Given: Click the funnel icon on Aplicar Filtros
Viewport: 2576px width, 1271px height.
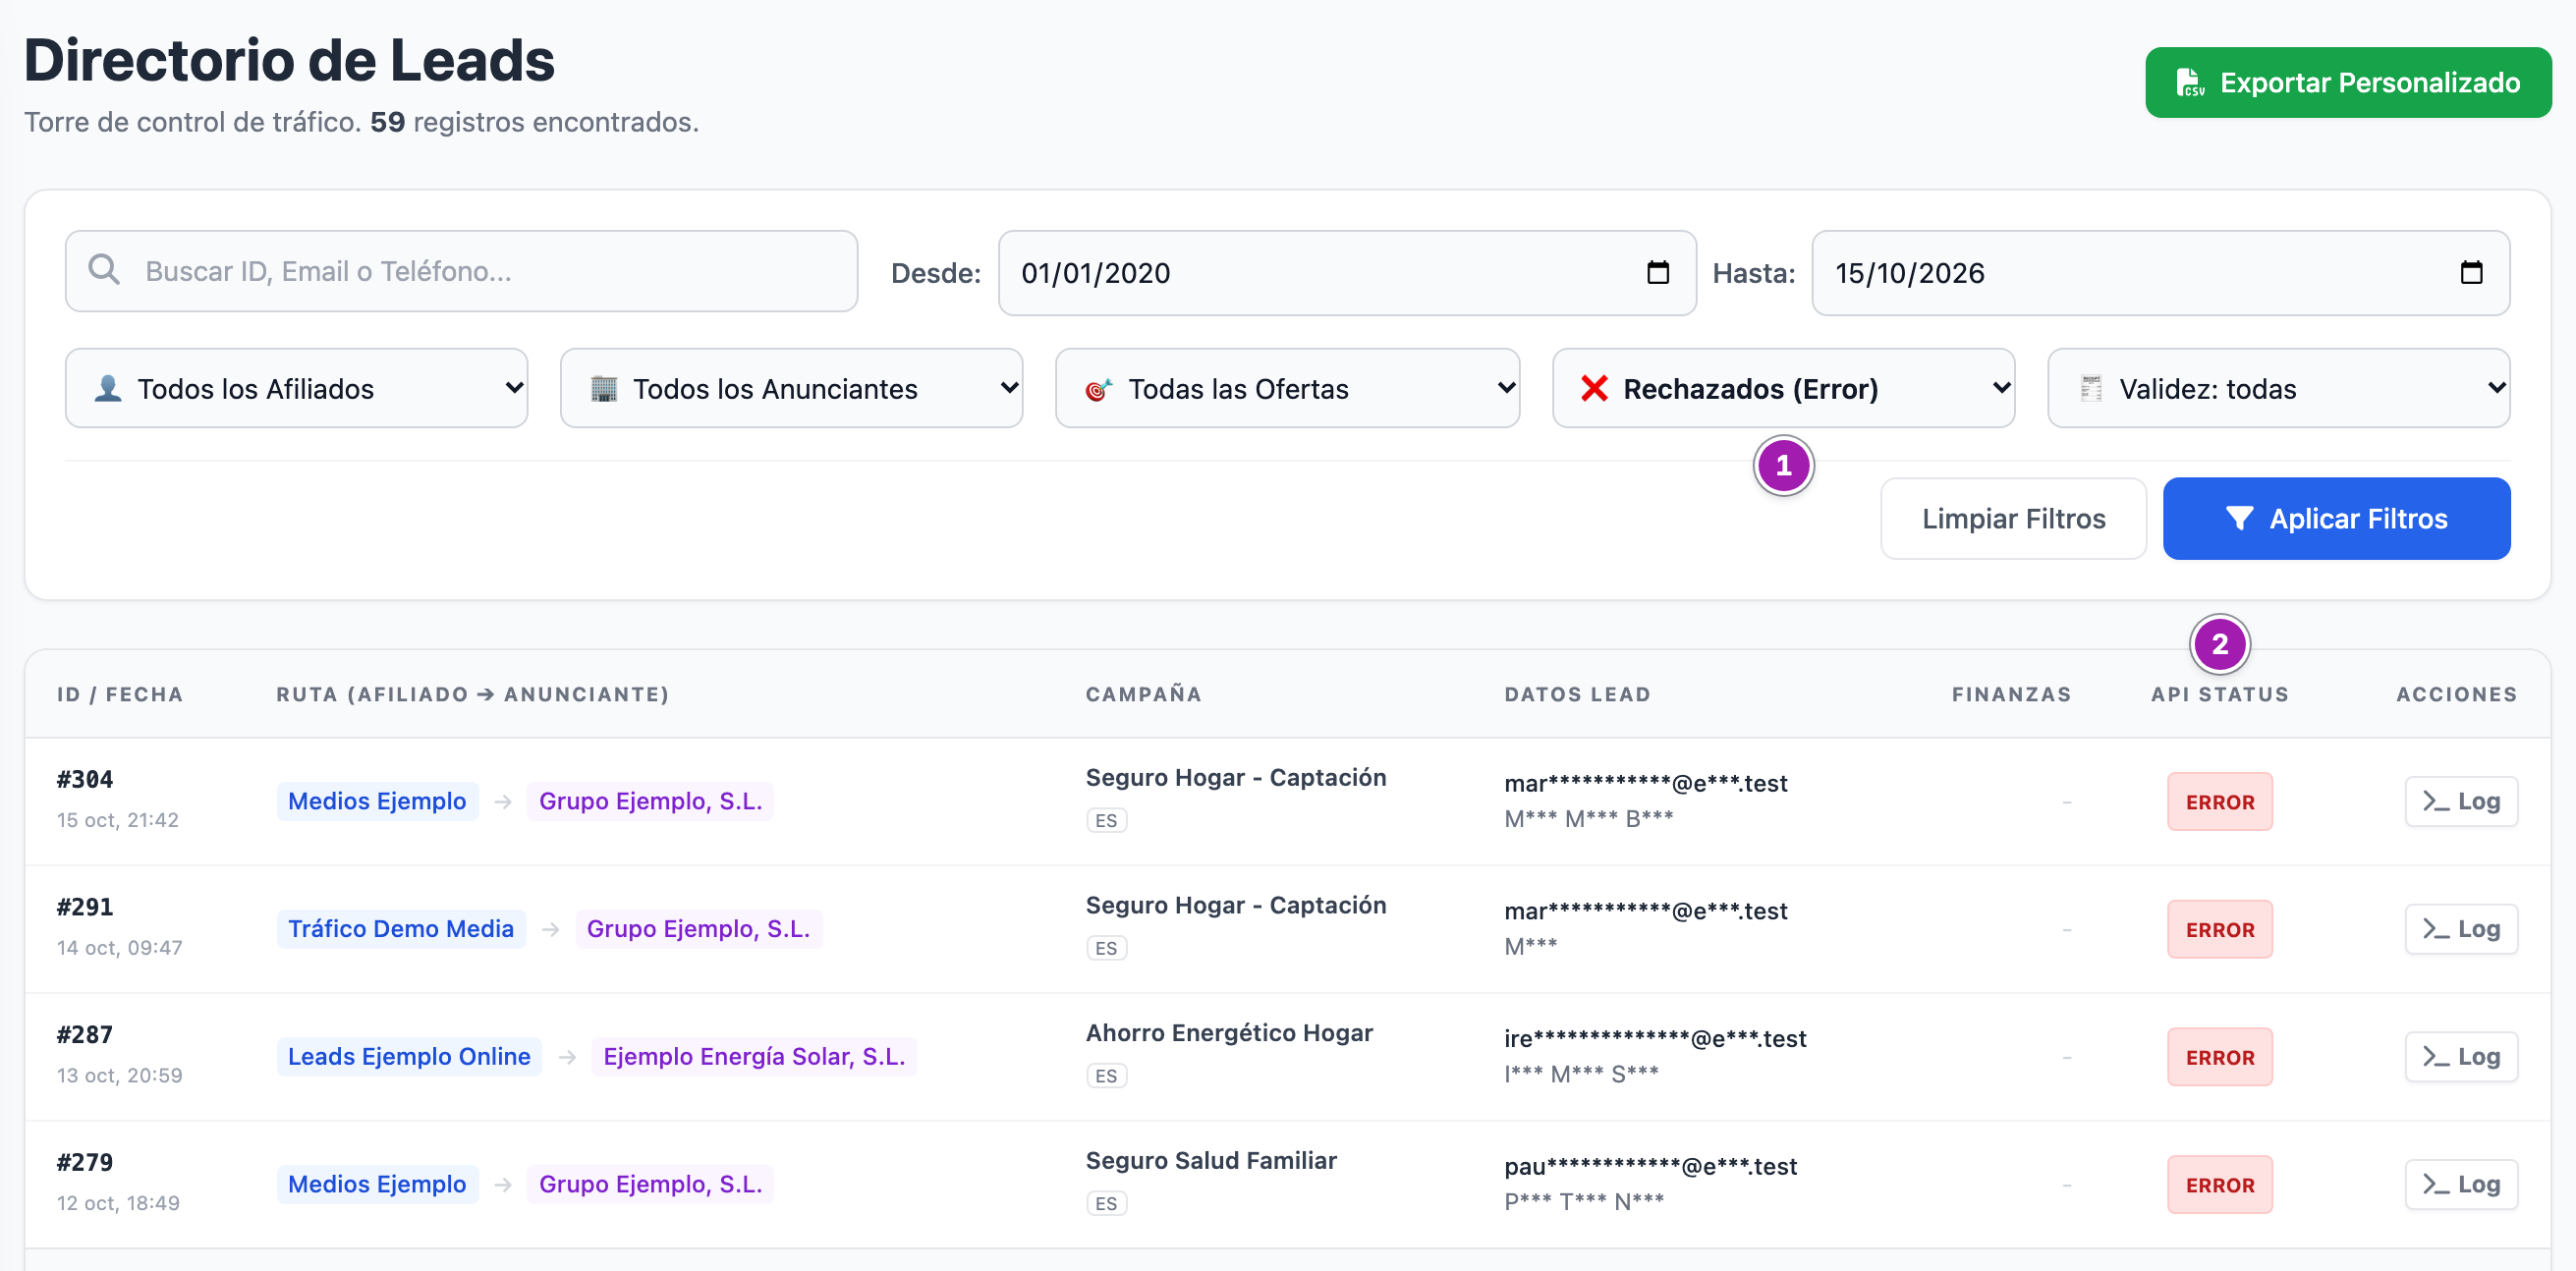Looking at the screenshot, I should 2239,518.
